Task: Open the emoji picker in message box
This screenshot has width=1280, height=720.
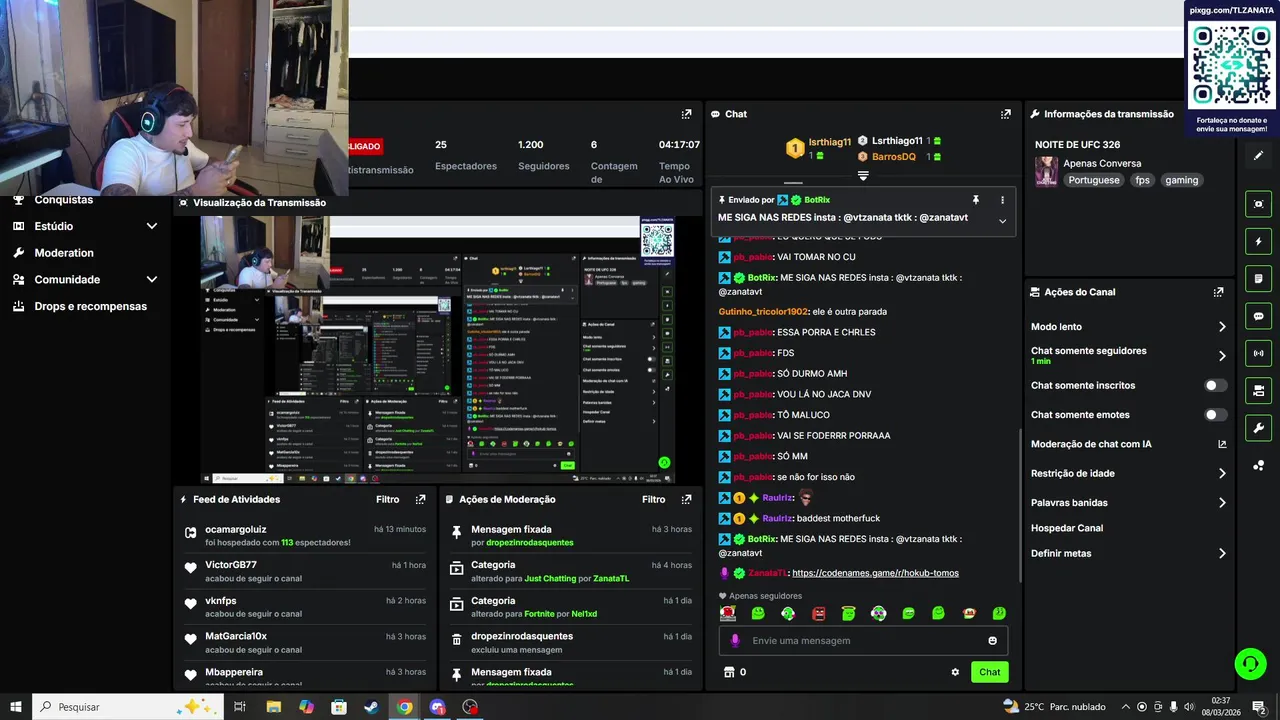Action: [992, 641]
